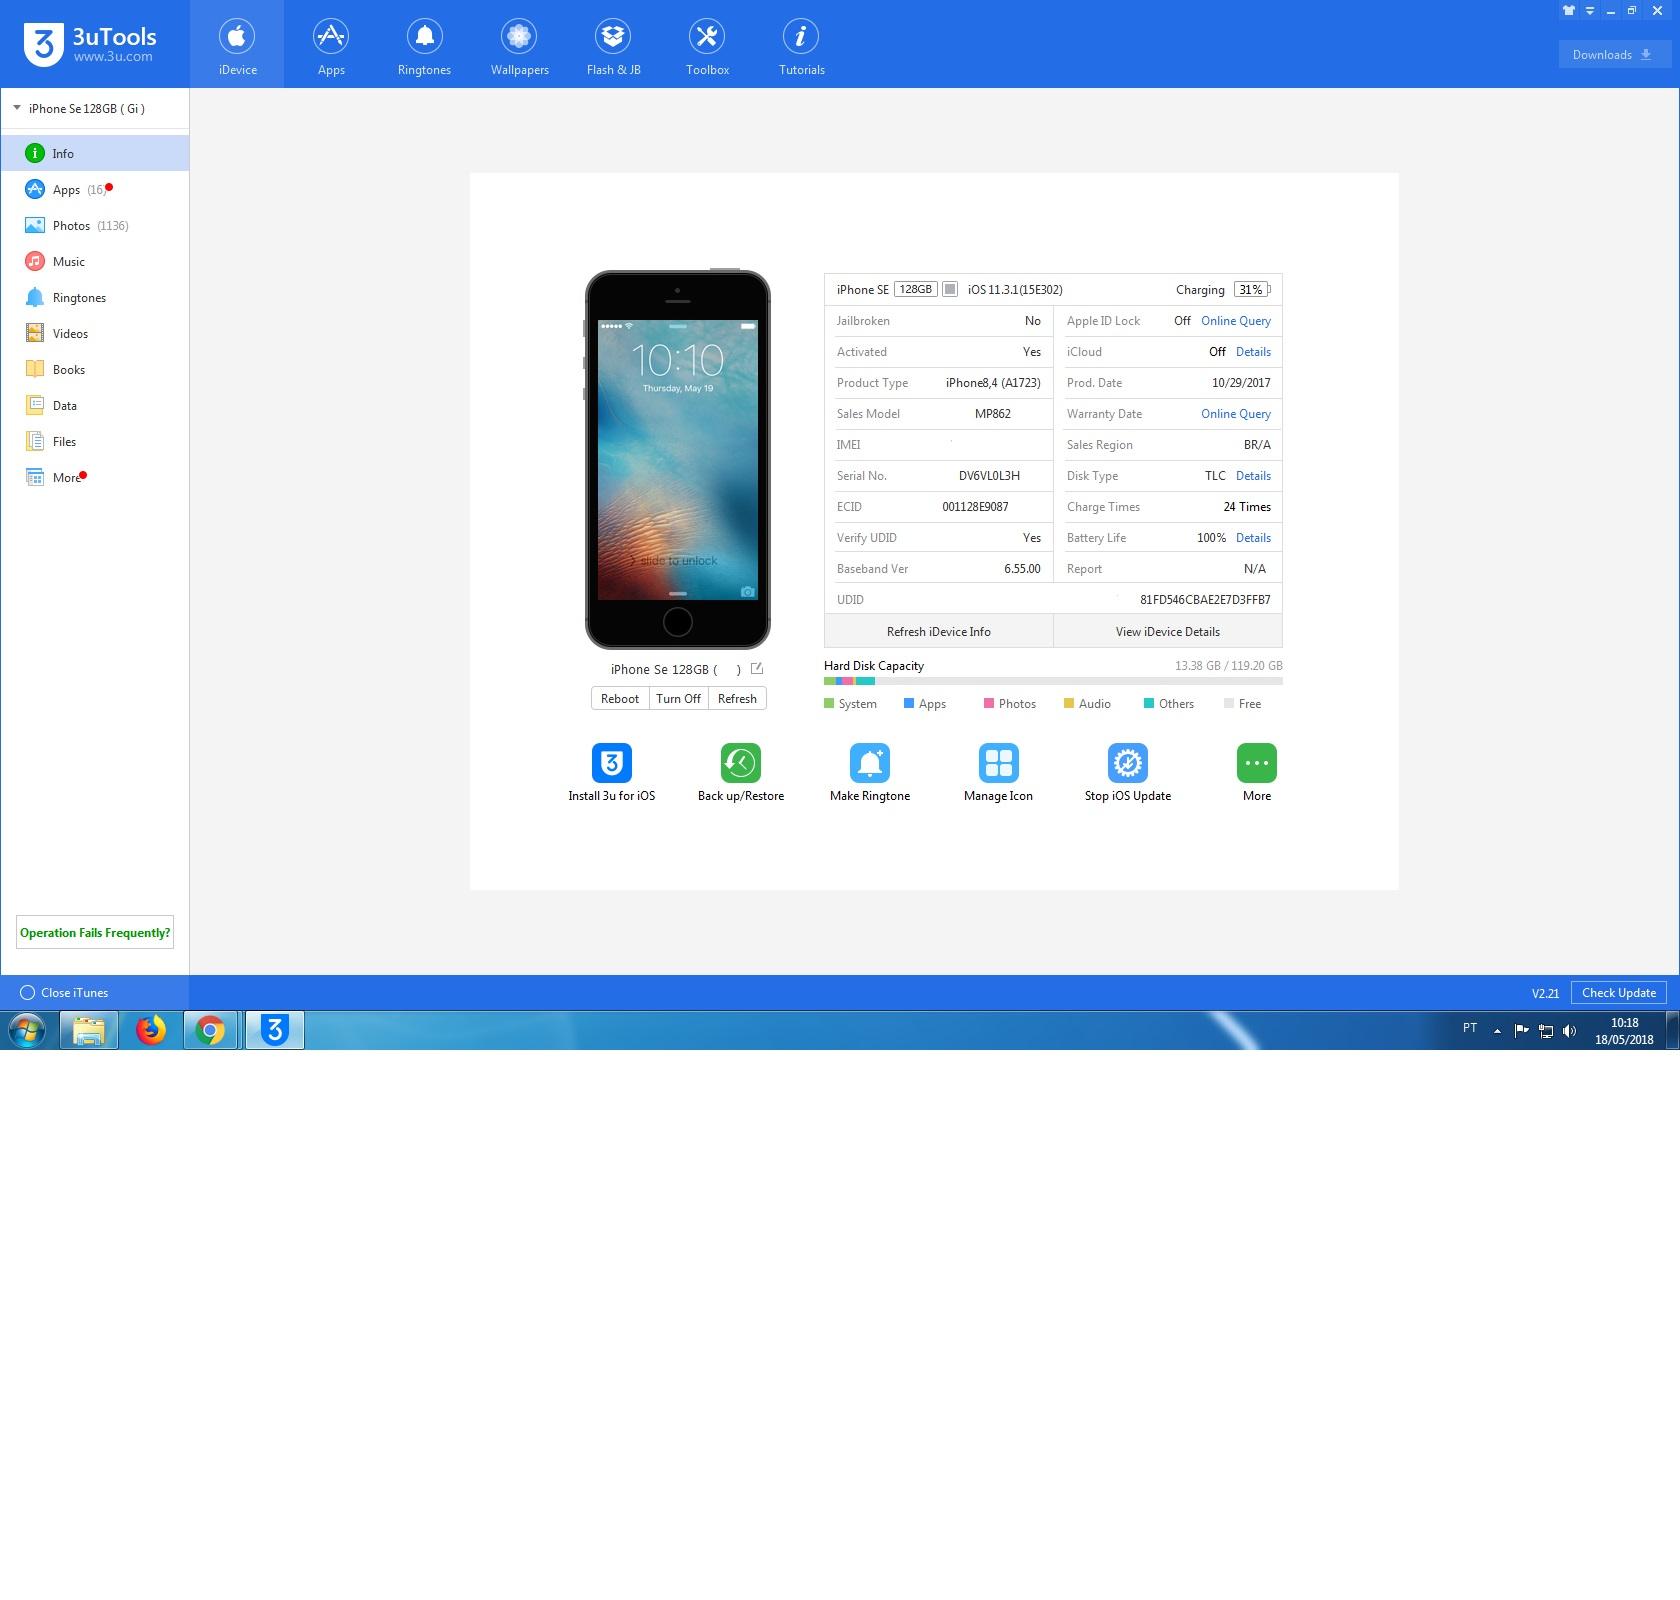Click the Serial No. value DV6VL0L3H
Image resolution: width=1680 pixels, height=1600 pixels.
(989, 475)
